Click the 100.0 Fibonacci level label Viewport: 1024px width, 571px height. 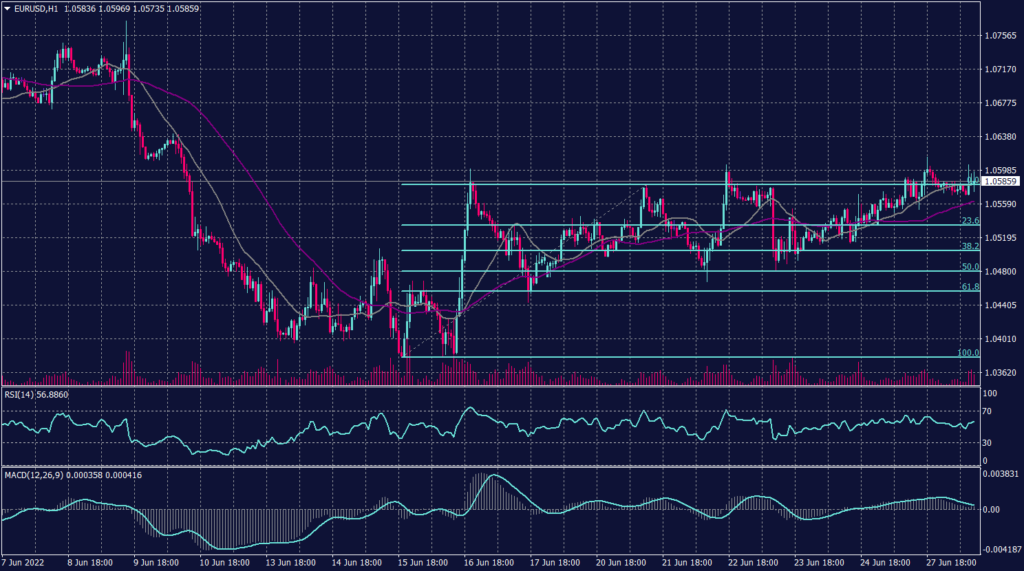967,353
